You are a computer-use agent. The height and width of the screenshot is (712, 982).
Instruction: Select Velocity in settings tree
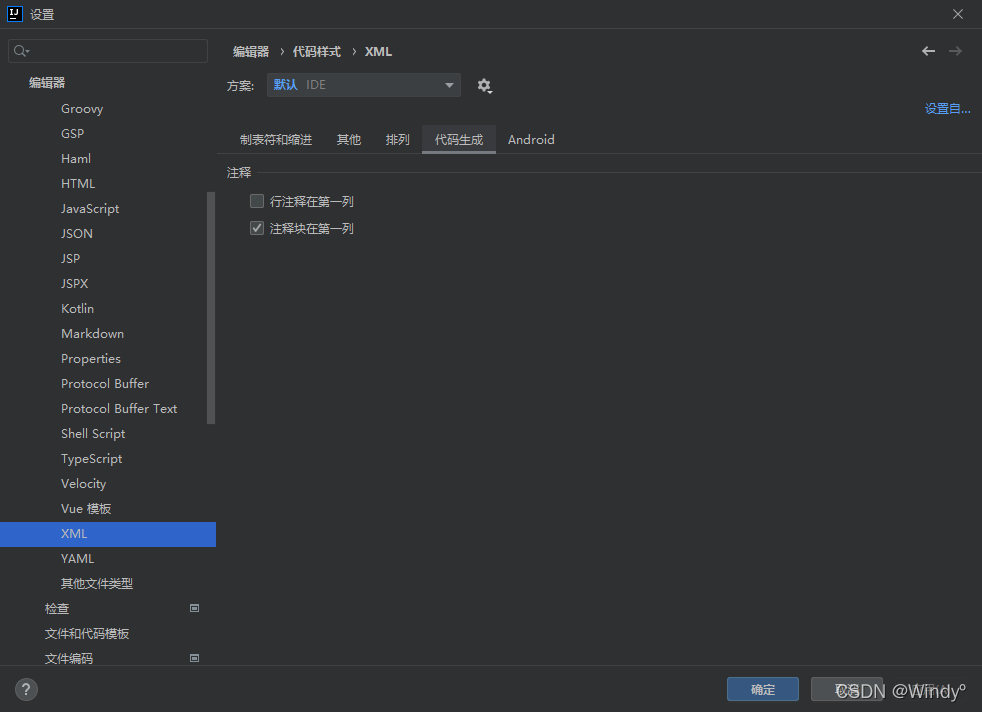tap(83, 484)
